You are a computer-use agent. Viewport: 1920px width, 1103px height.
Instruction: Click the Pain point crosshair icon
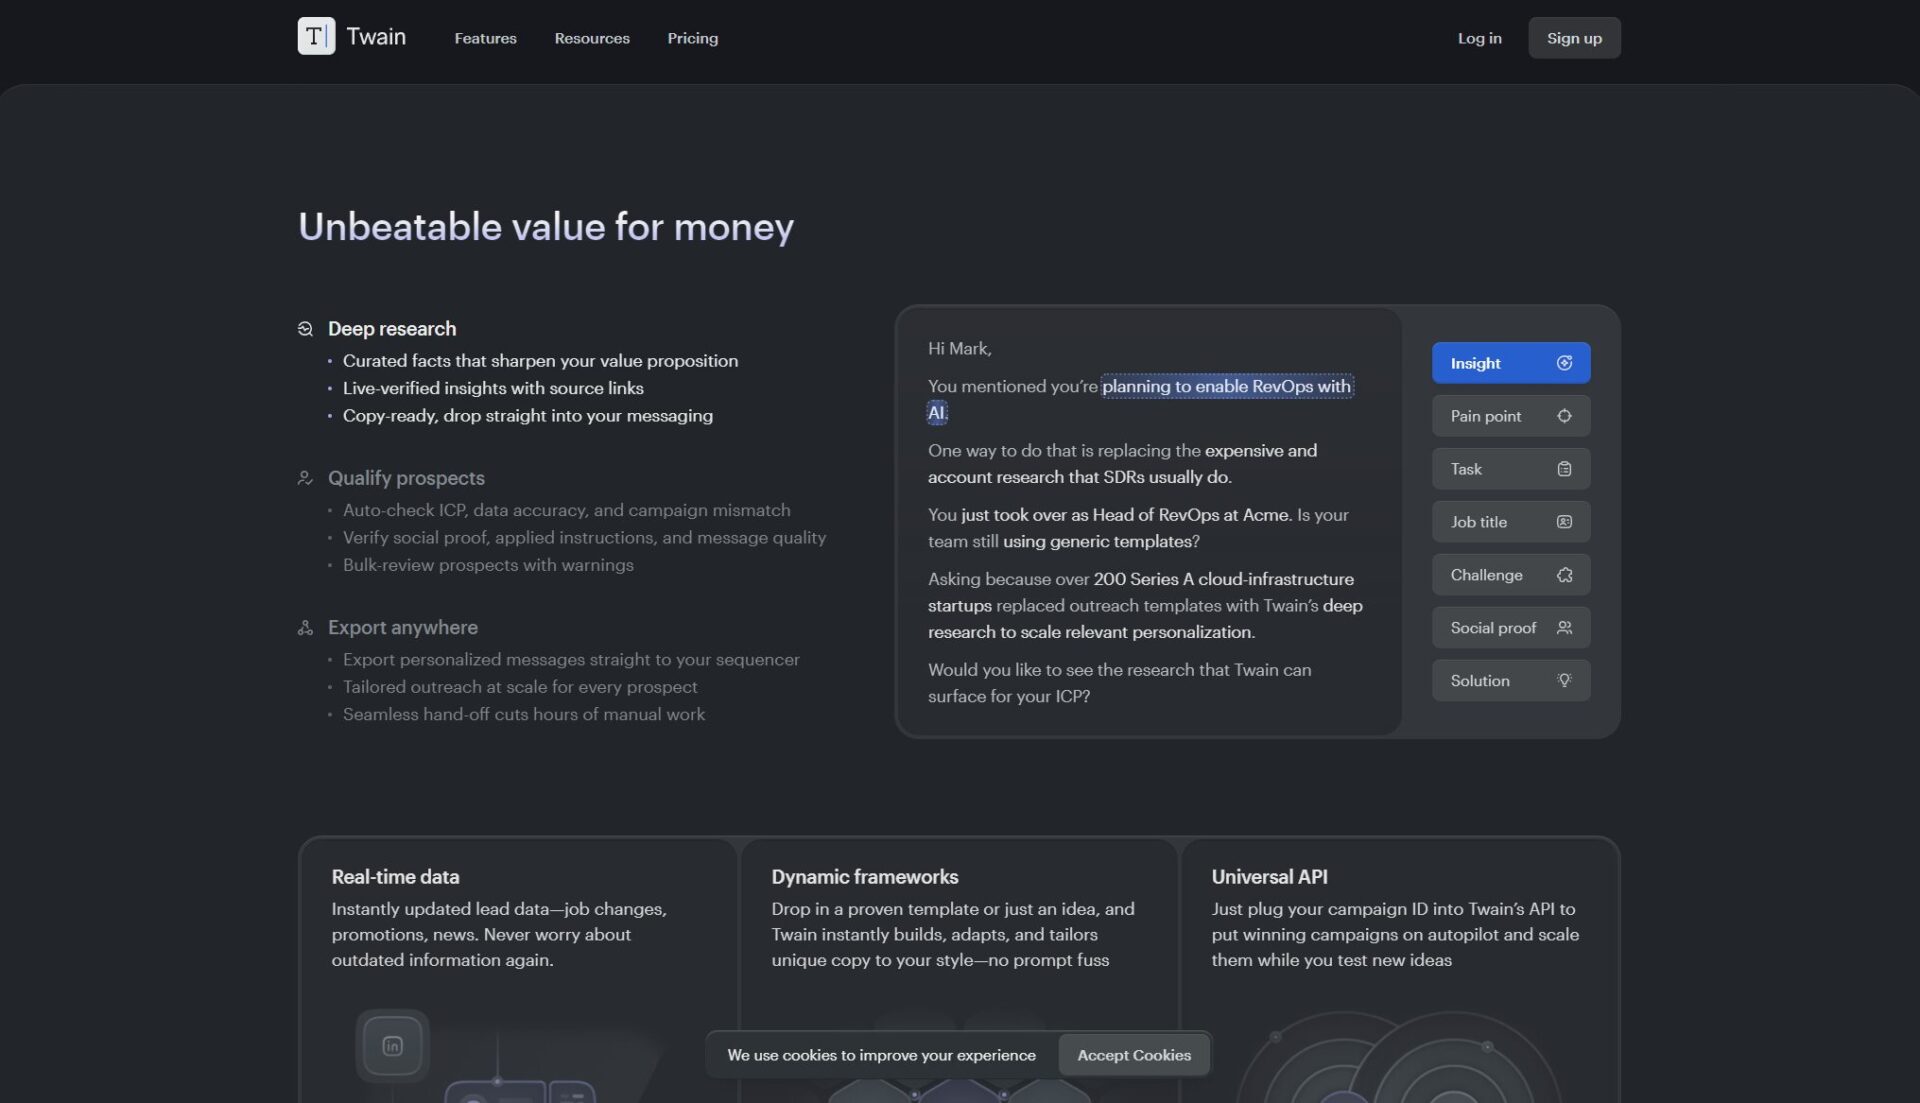(1564, 416)
